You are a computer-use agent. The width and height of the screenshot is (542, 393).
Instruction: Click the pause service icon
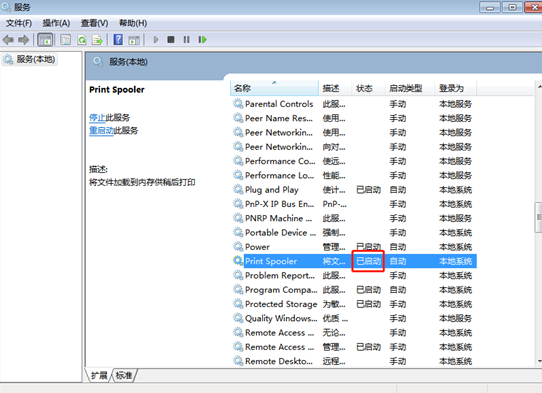point(186,40)
